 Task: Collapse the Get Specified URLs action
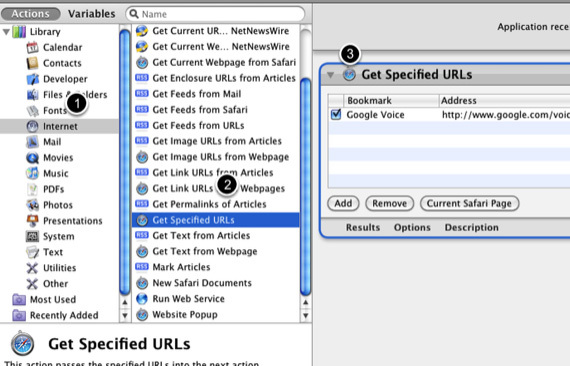pos(330,75)
